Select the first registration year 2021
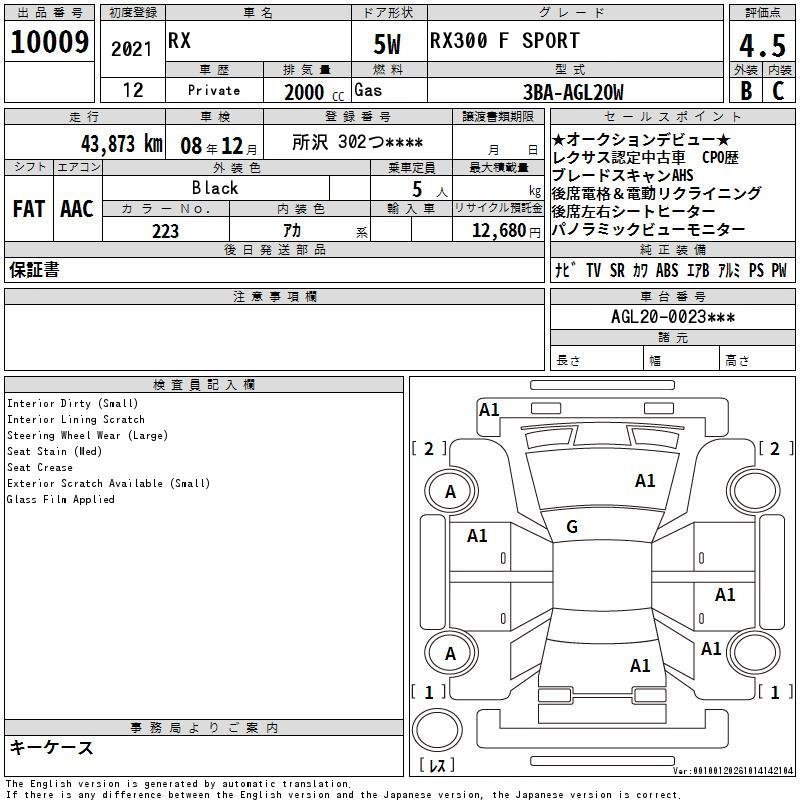This screenshot has height=800, width=800. [x=132, y=49]
